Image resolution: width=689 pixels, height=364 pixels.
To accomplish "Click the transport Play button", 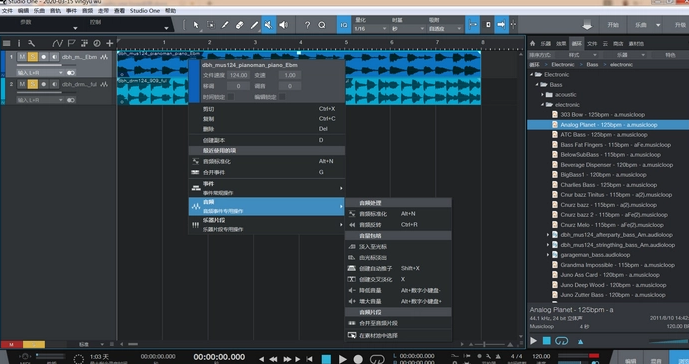I will pos(343,359).
